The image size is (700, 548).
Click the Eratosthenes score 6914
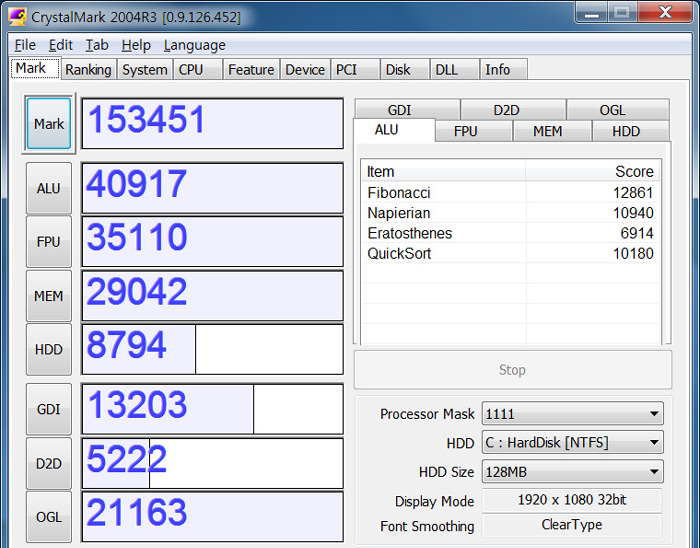coord(637,233)
